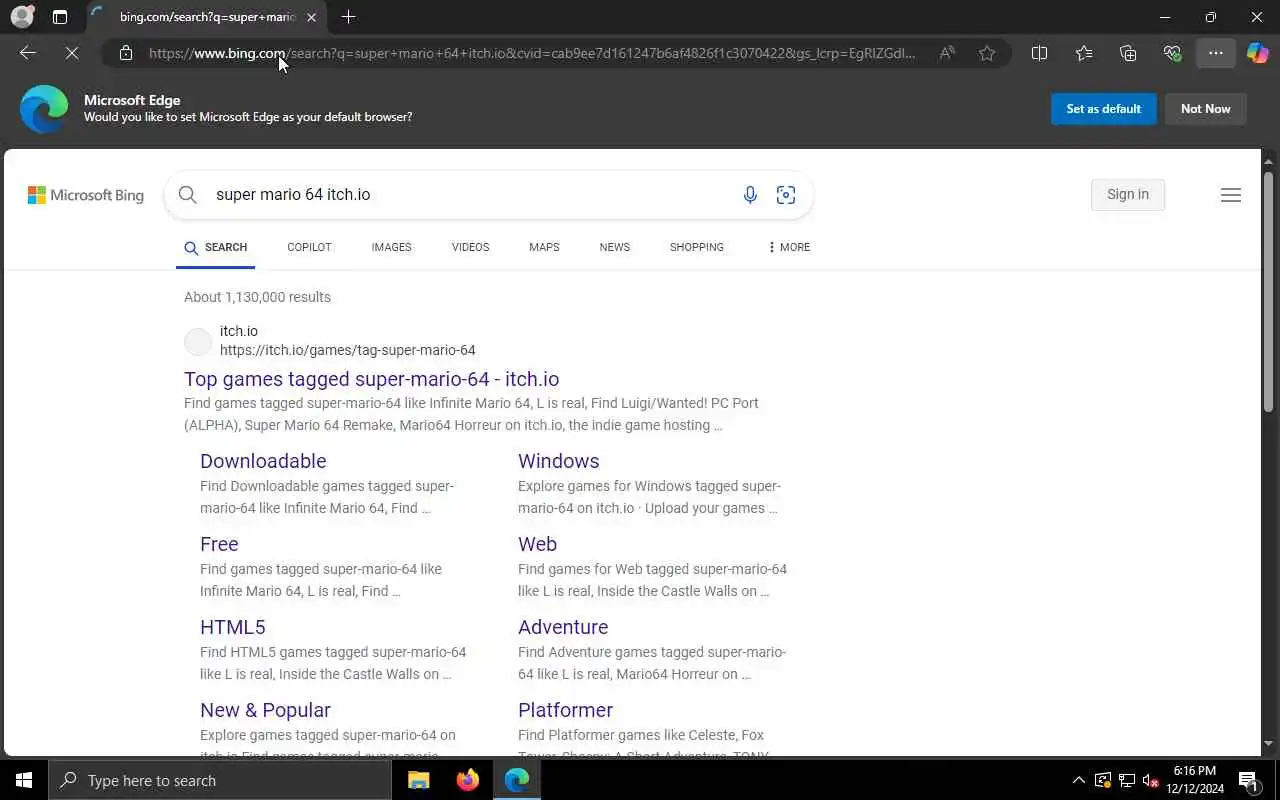Image resolution: width=1280 pixels, height=800 pixels.
Task: Click the search magnifier icon in Bing box
Action: click(188, 194)
